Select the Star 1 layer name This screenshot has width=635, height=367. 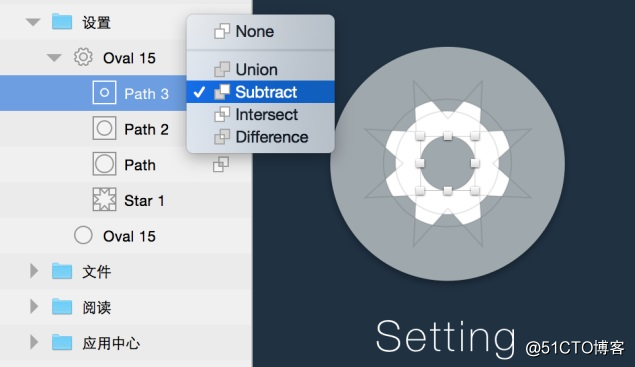point(144,201)
